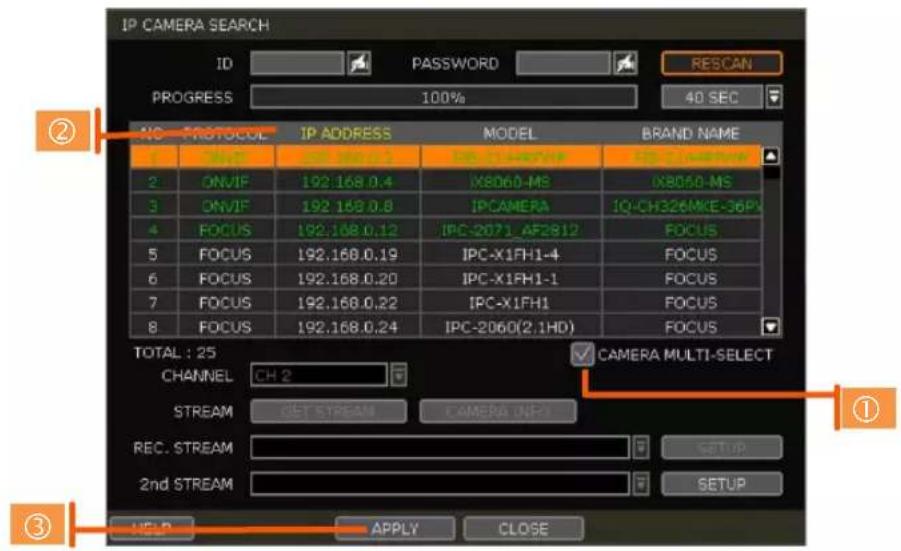Viewport: 901px width, 551px height.
Task: Click the MODEL column header
Action: point(510,133)
